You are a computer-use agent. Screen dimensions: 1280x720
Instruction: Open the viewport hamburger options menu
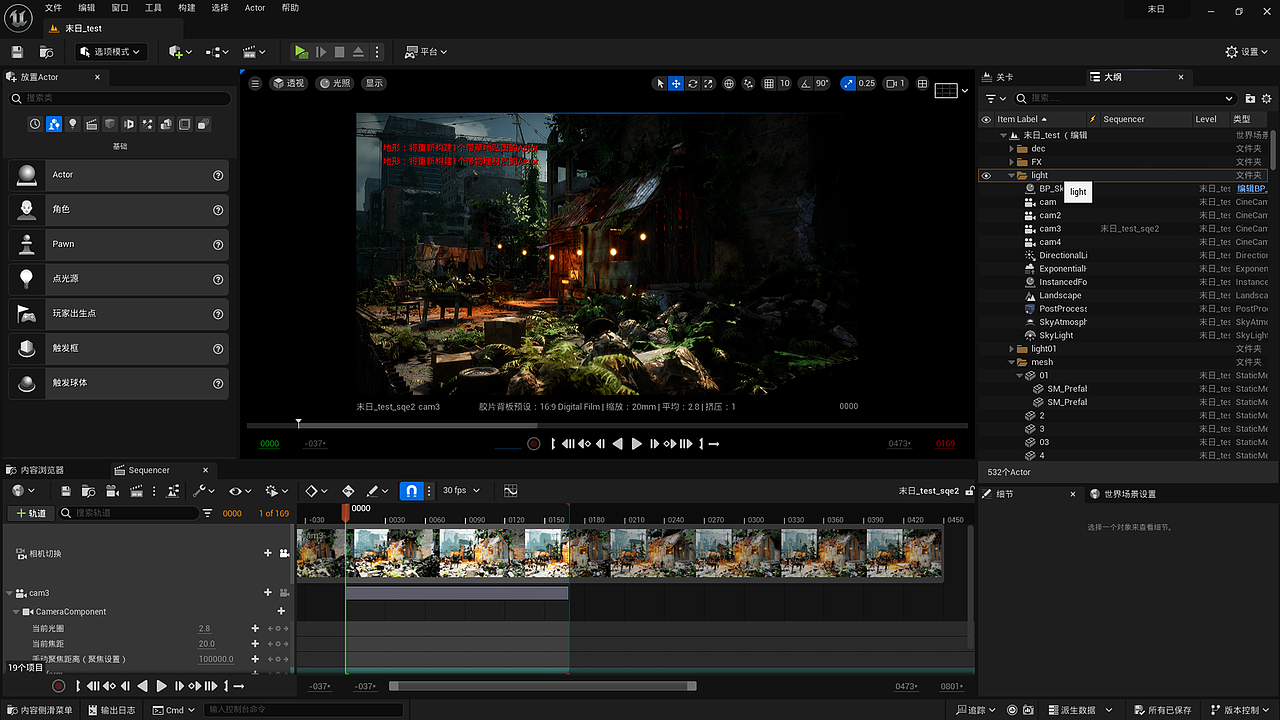(255, 84)
